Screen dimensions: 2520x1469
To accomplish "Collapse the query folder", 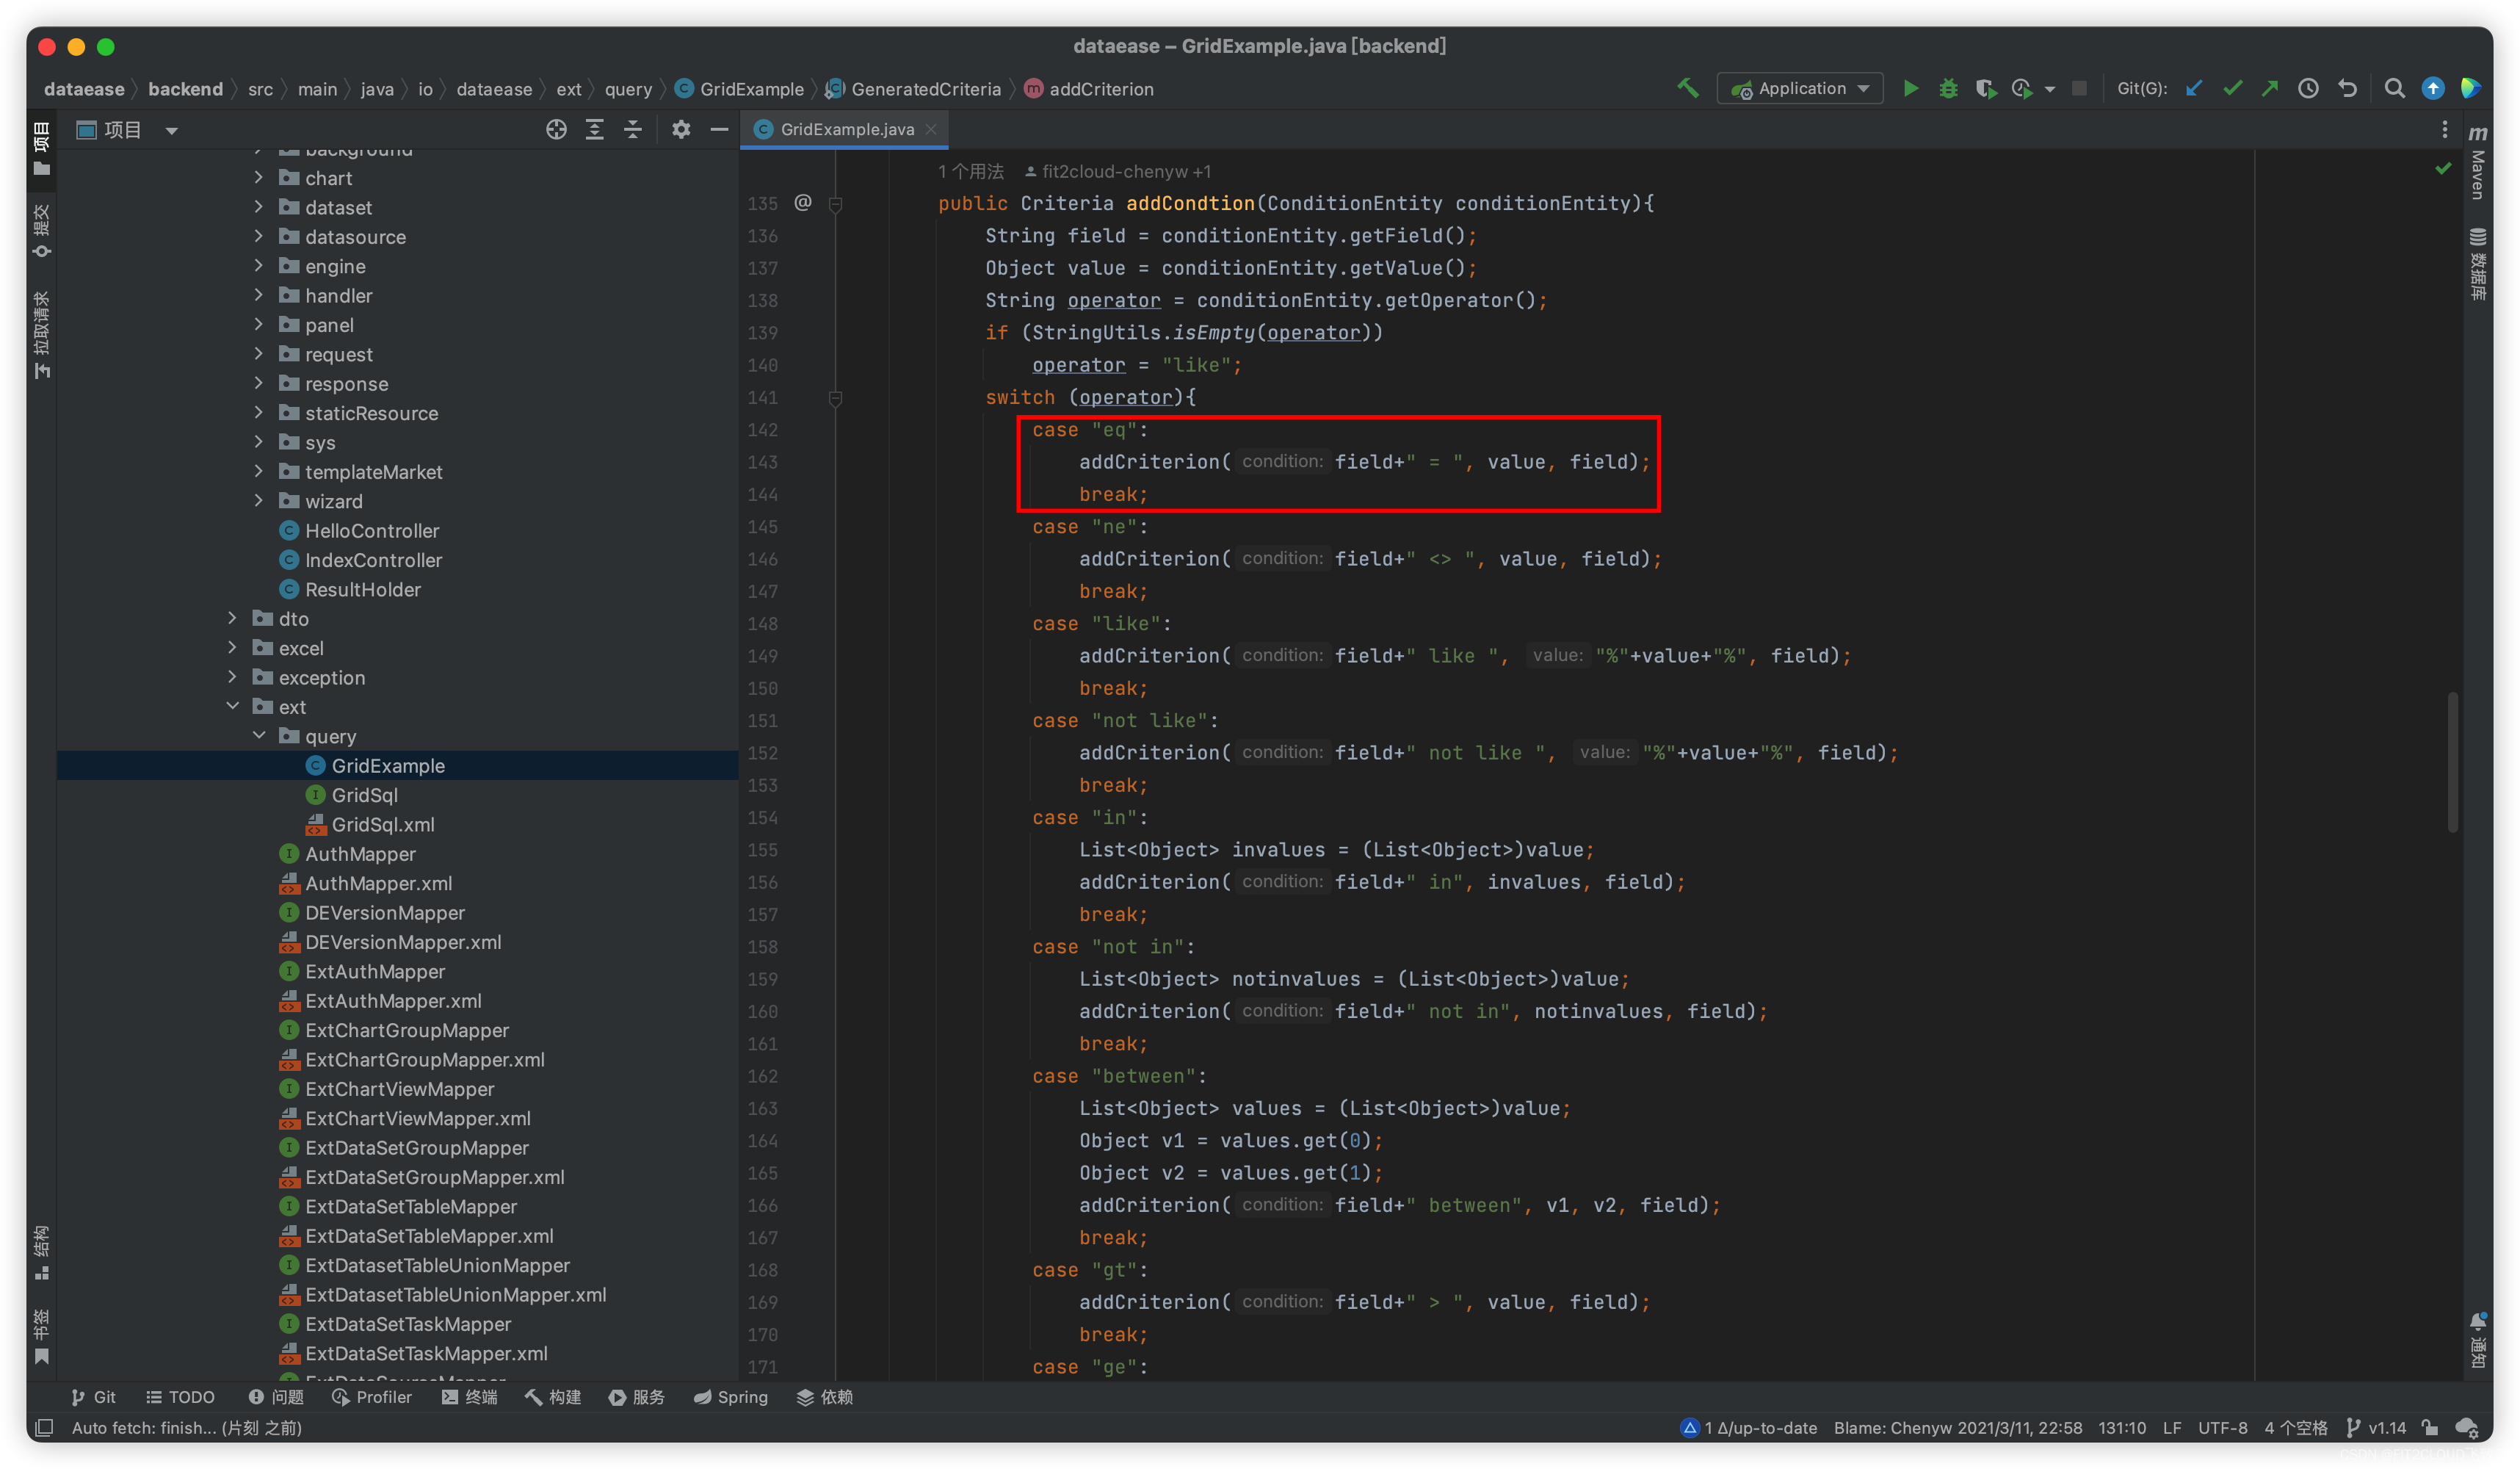I will (x=259, y=736).
